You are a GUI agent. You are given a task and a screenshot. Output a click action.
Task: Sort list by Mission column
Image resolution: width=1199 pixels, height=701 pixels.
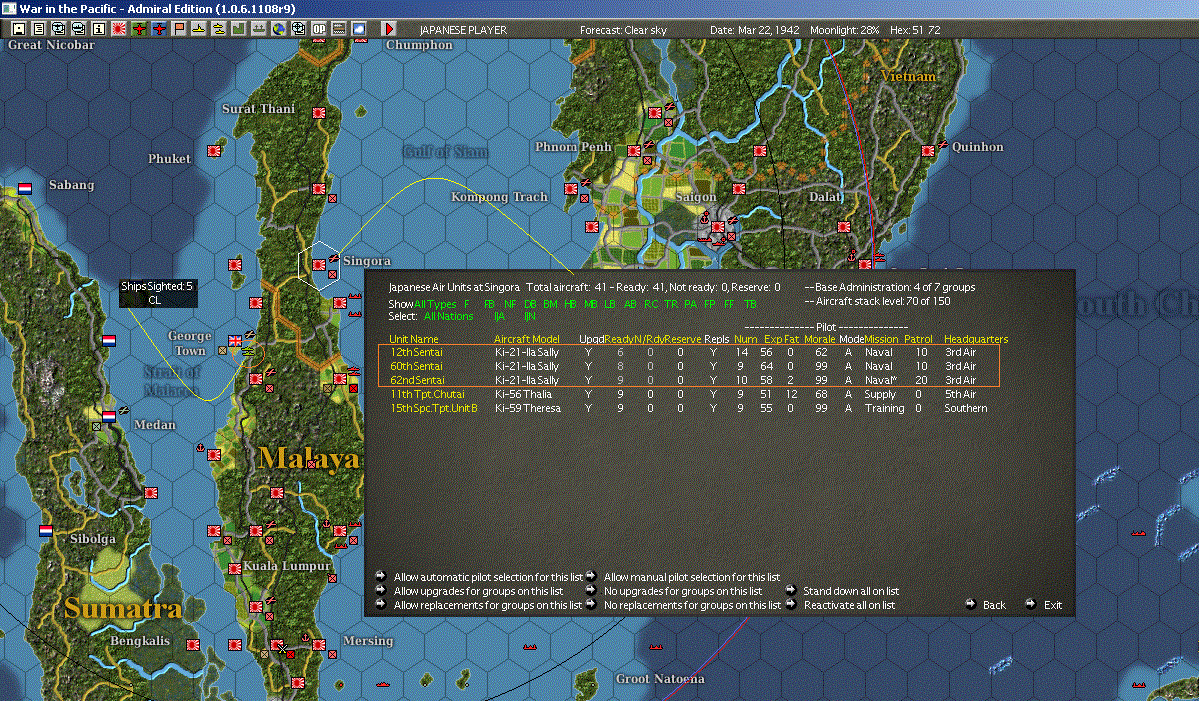coord(882,339)
